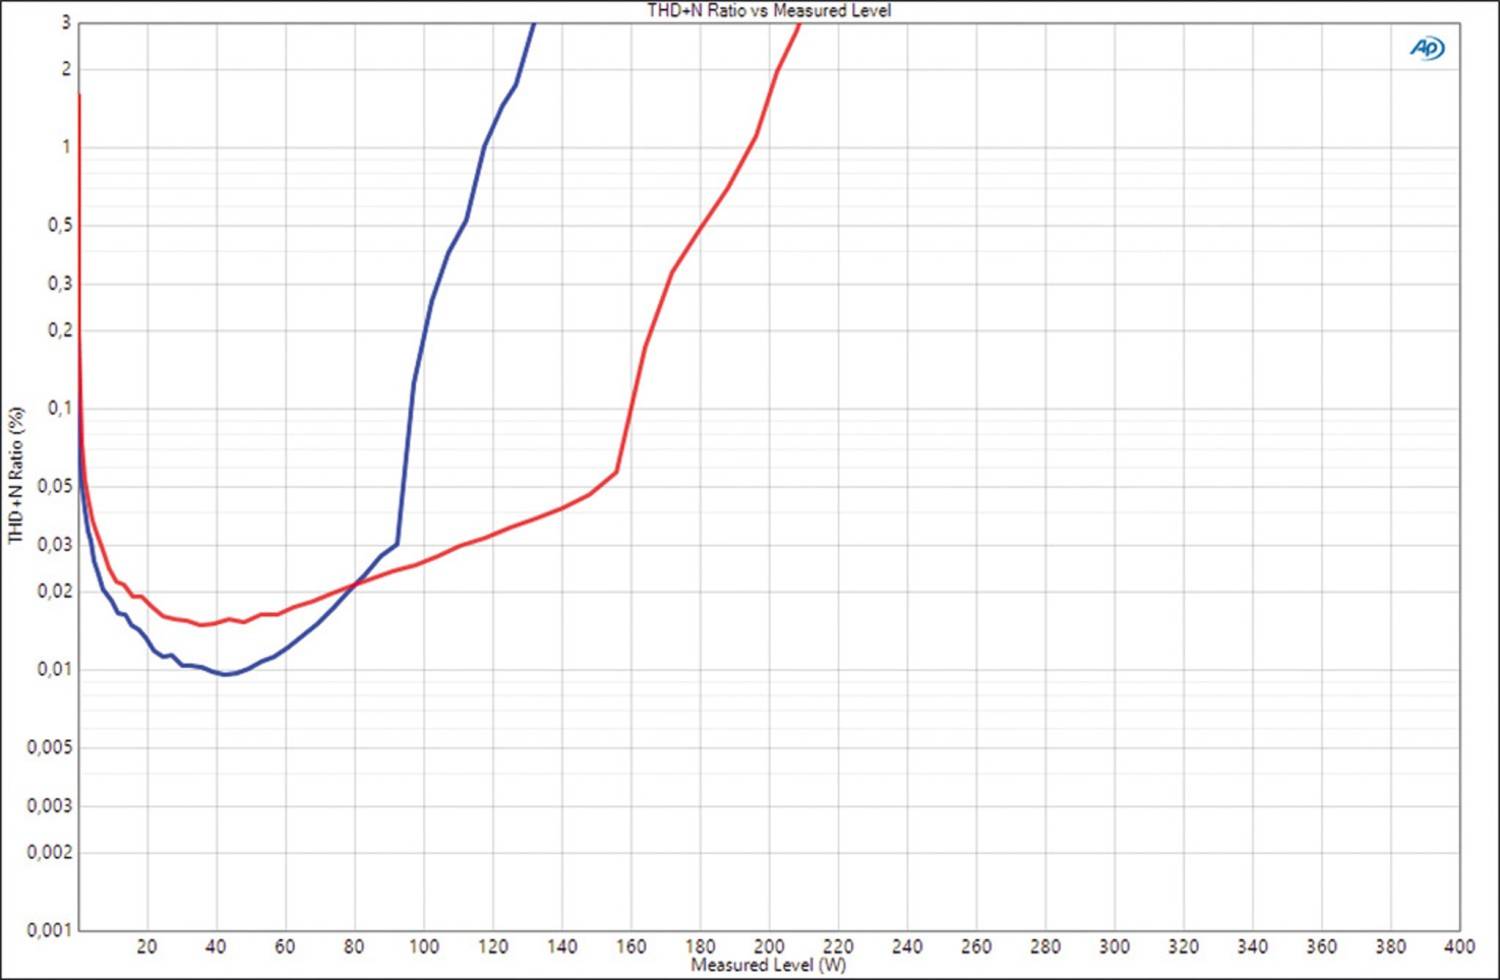Click the blue curve's sharp knee near 92 W
Viewport: 1500px width, 980px height.
click(x=398, y=544)
